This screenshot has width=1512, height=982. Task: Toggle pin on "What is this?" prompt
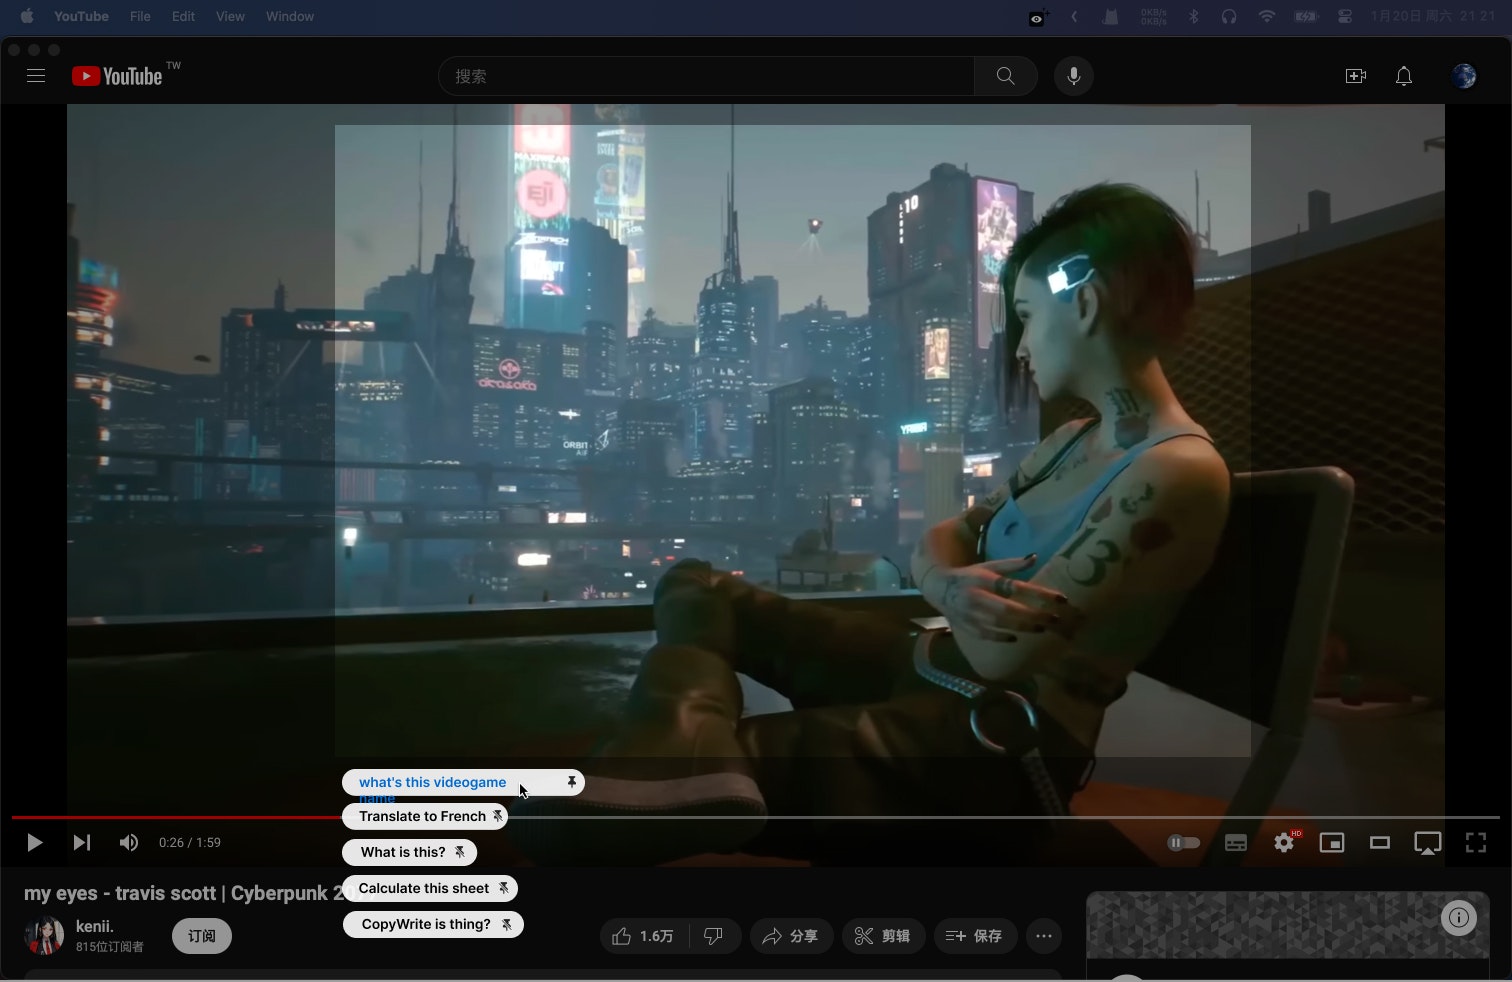(x=460, y=852)
